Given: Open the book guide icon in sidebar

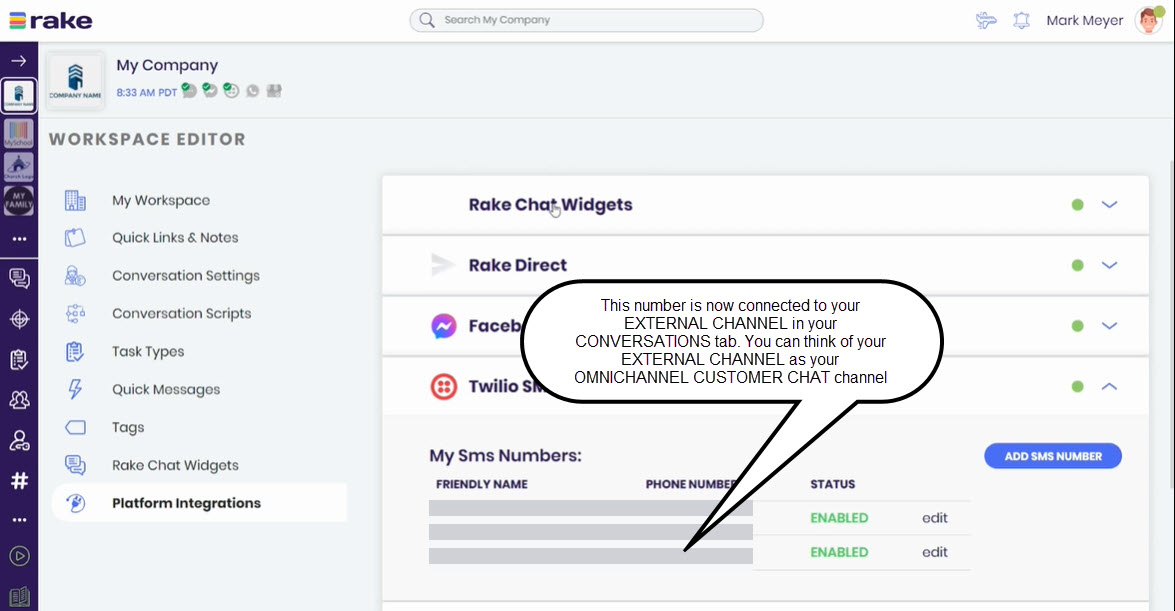Looking at the screenshot, I should point(19,597).
